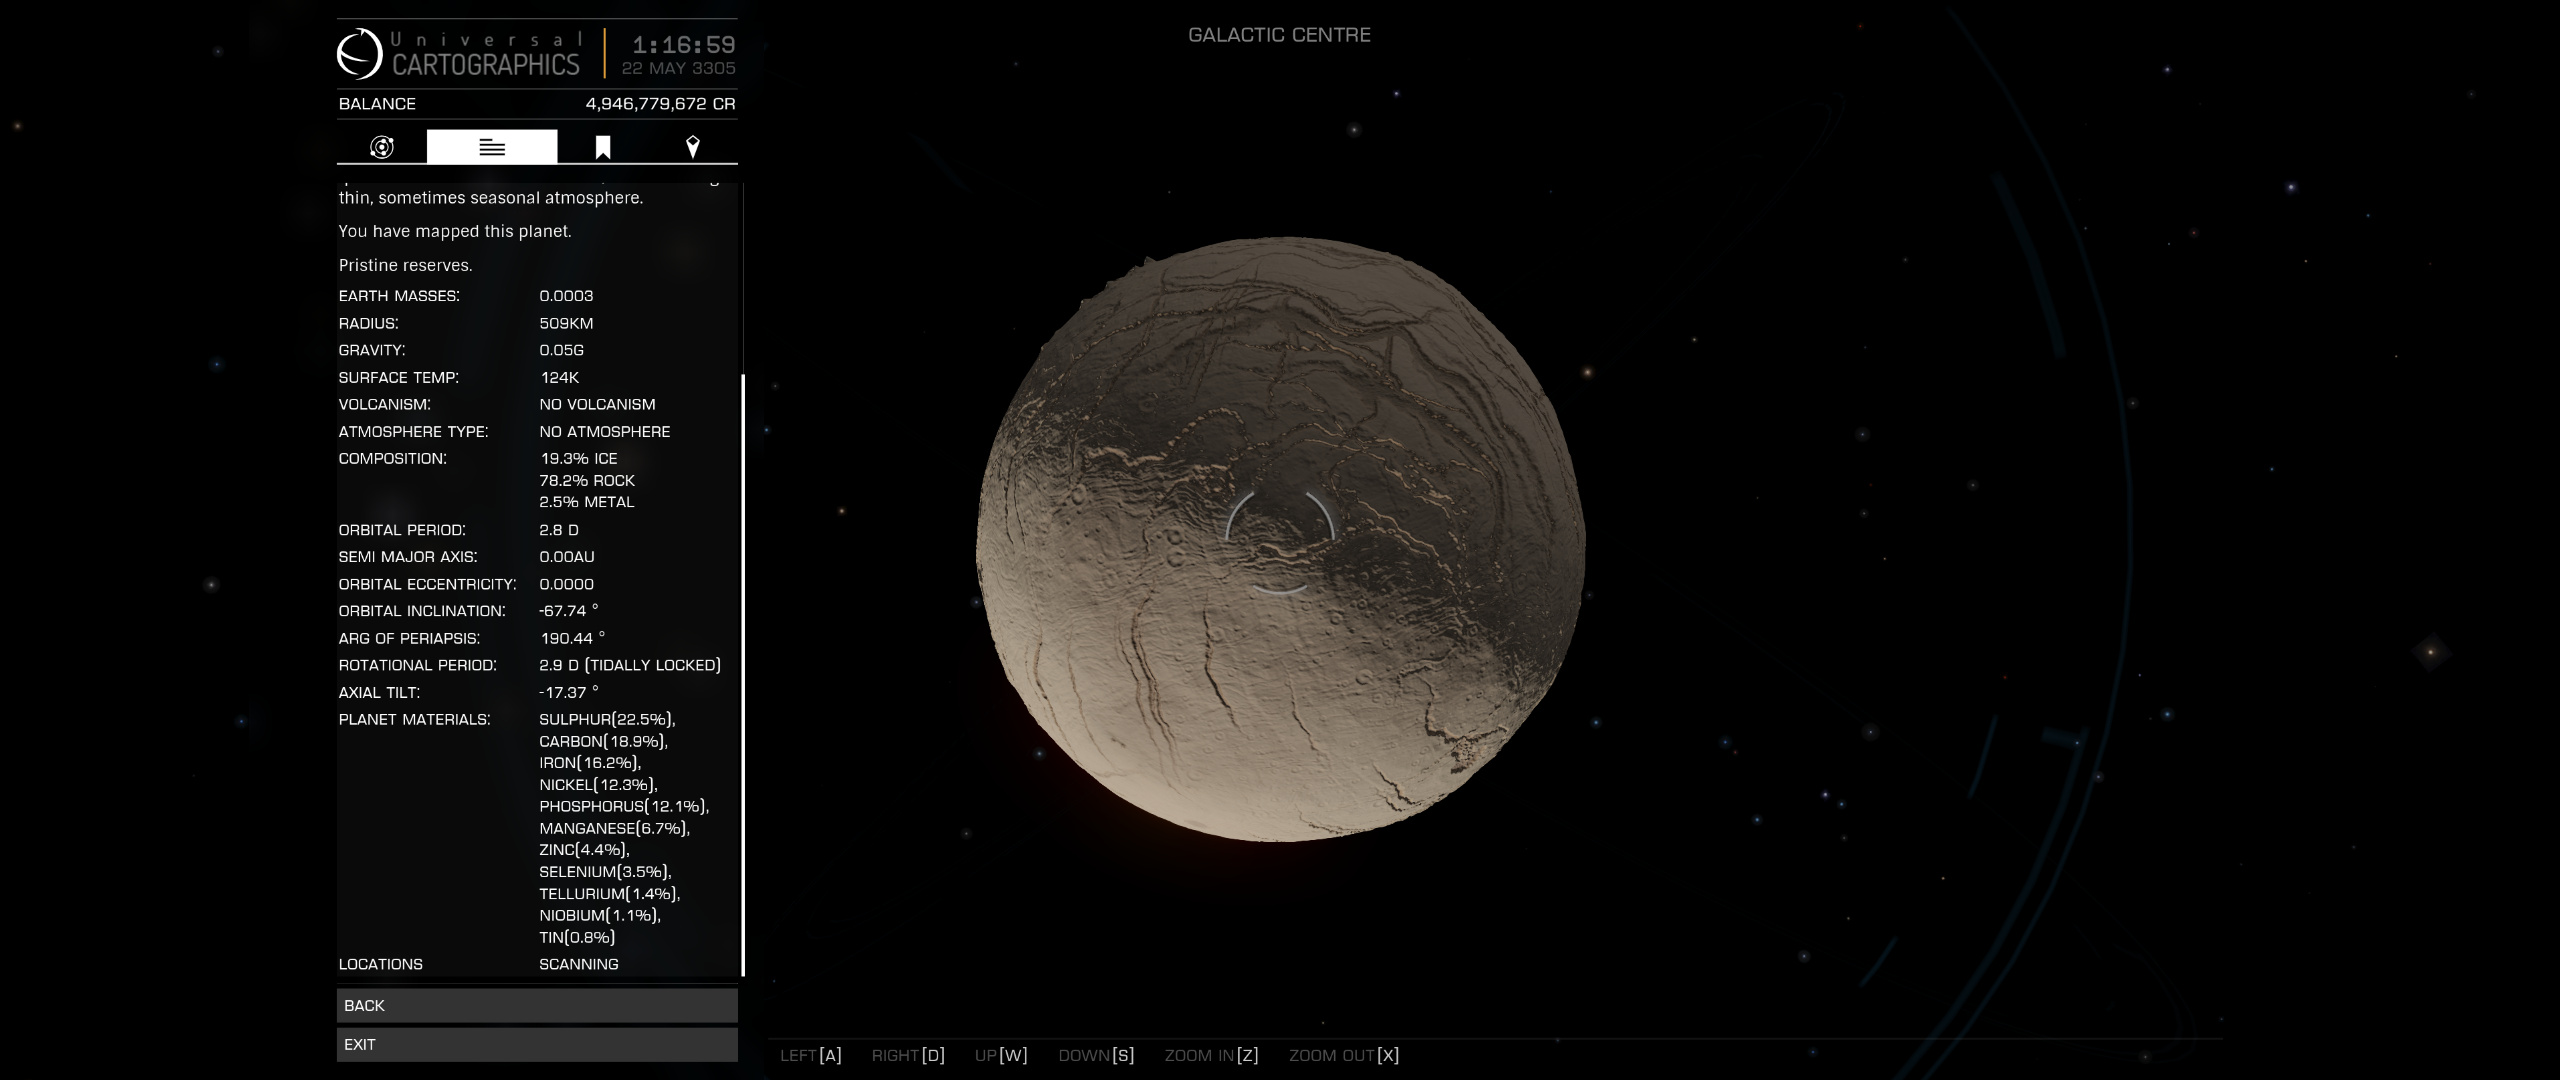Click the SEMI MAJOR AXIS value 0.00AU
The width and height of the screenshot is (2560, 1080).
click(567, 557)
